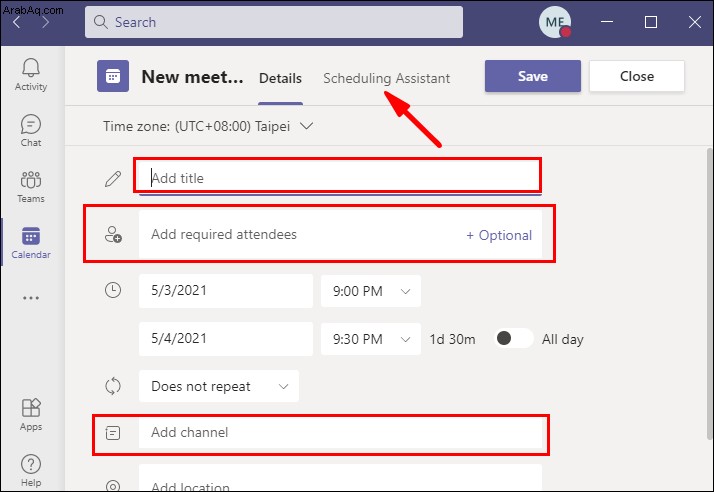The width and height of the screenshot is (714, 492).
Task: Click the pencil title icon
Action: coord(112,179)
